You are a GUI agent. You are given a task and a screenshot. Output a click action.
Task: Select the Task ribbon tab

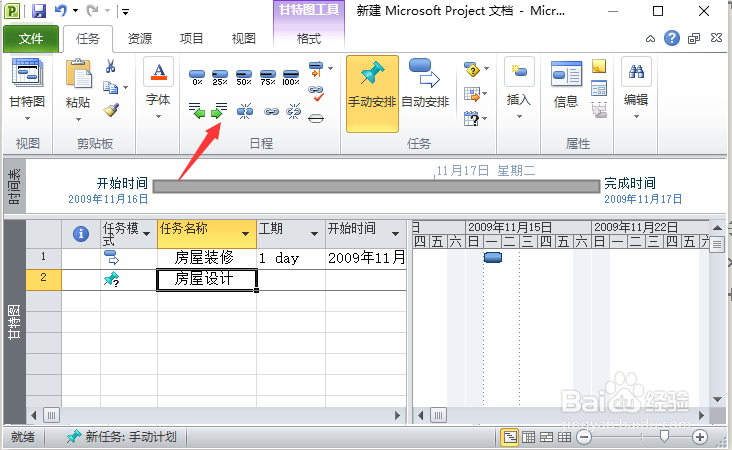[x=88, y=39]
